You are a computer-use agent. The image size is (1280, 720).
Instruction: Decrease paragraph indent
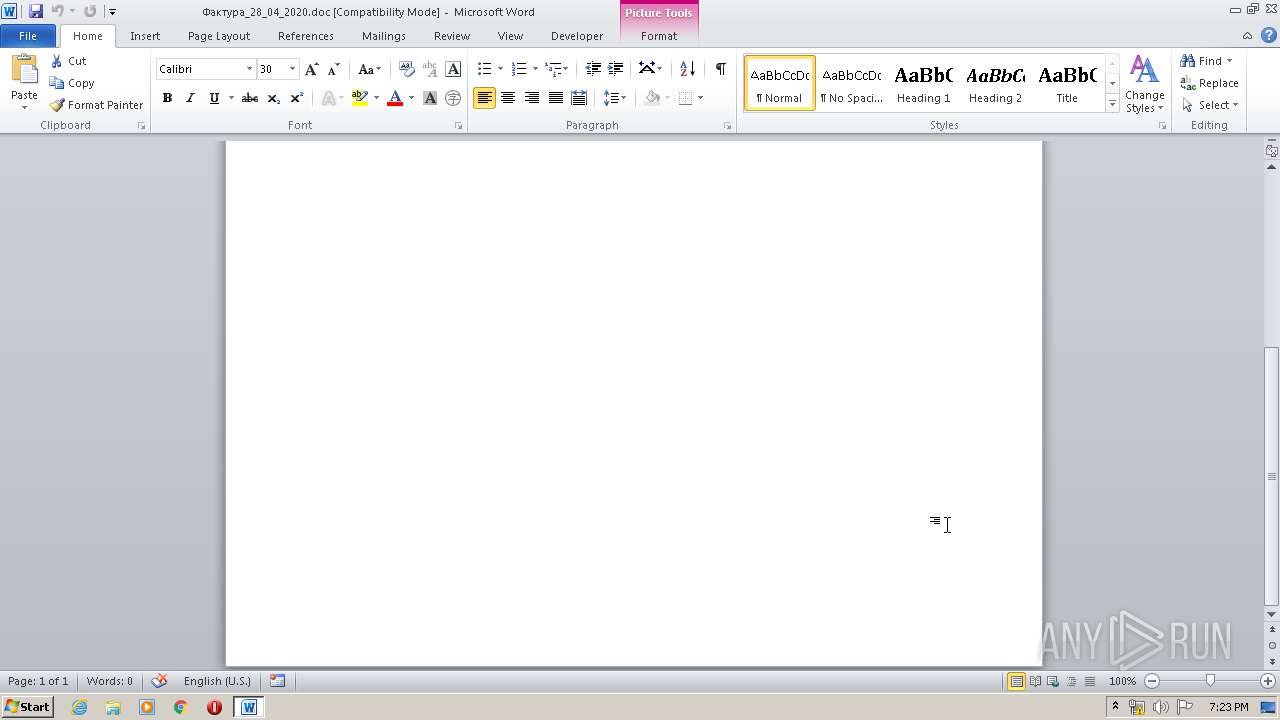593,69
